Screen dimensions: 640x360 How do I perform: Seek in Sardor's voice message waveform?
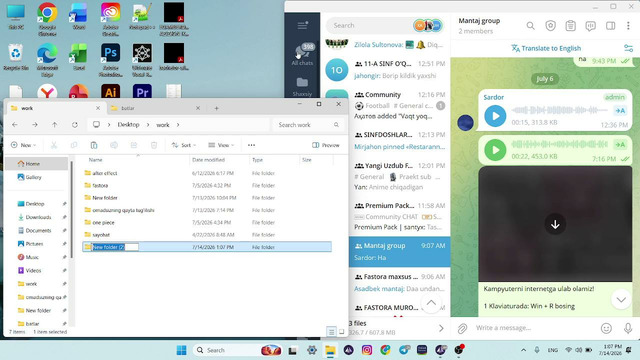click(x=560, y=110)
